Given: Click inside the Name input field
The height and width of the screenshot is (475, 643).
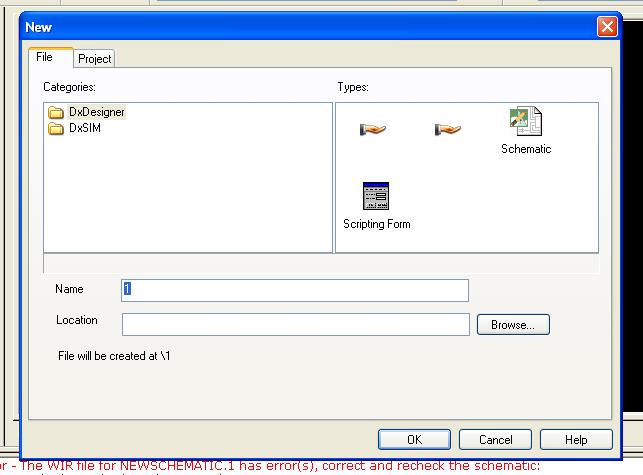Looking at the screenshot, I should 295,290.
